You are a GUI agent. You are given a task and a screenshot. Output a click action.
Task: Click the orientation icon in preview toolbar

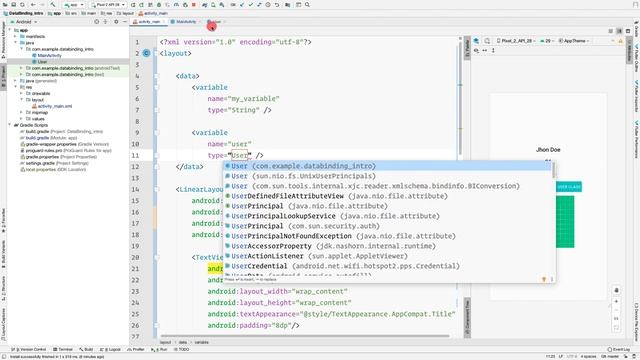[487, 41]
